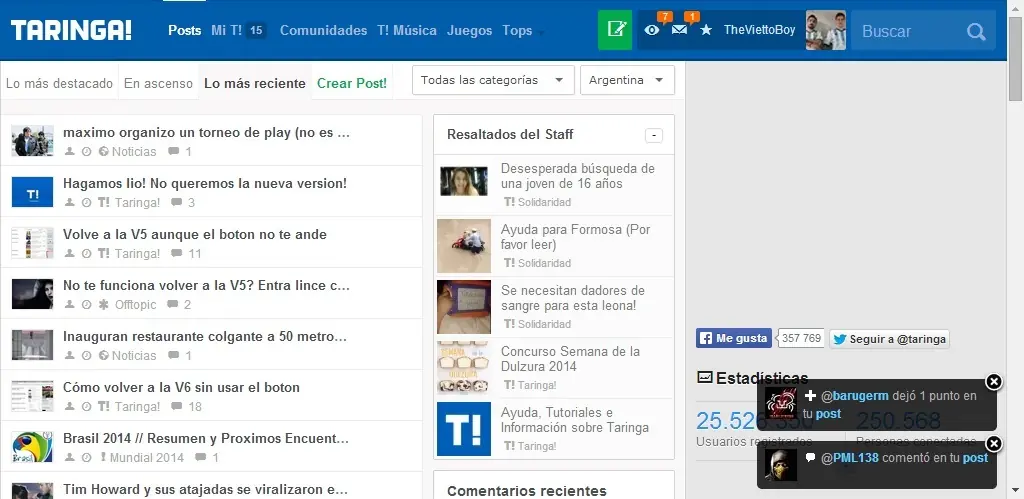Viewport: 1024px width, 499px height.
Task: Click the search magnifier icon
Action: pos(976,31)
